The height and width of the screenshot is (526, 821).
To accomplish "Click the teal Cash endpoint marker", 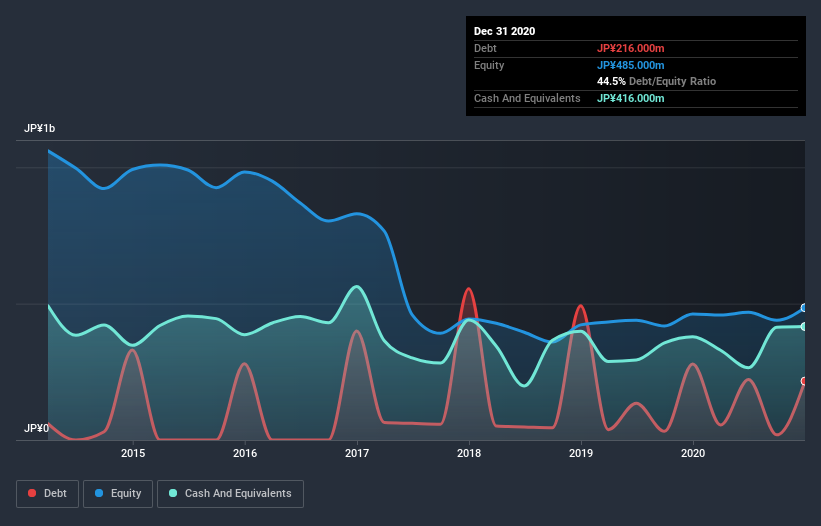I will click(x=804, y=327).
